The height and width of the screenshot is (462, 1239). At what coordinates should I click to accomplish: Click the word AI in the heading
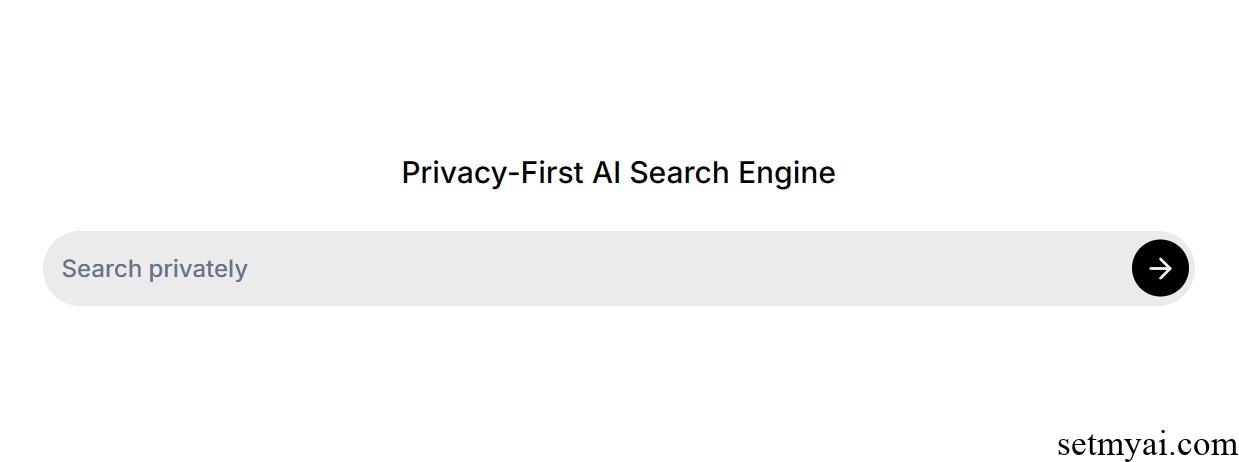click(x=606, y=172)
